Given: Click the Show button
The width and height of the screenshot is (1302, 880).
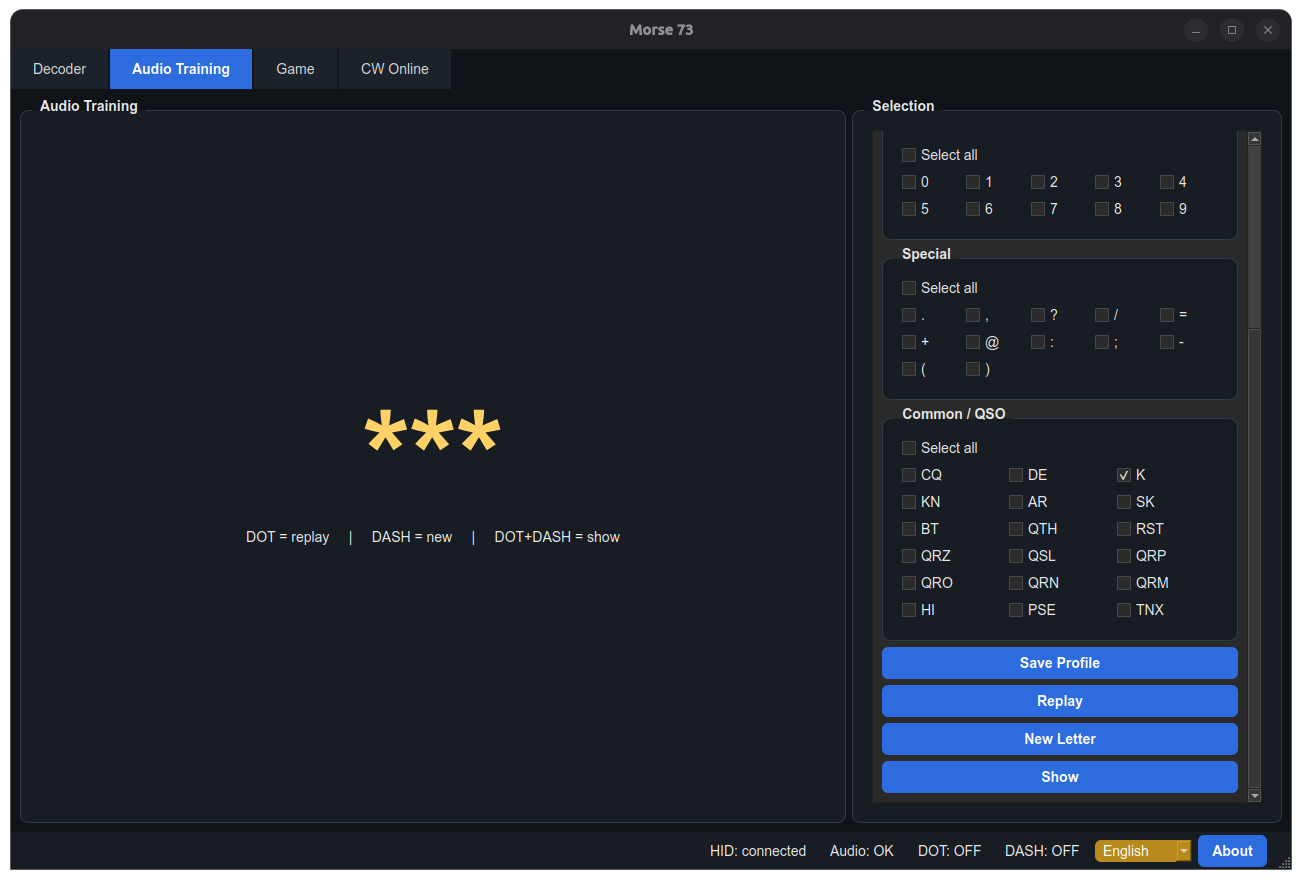Looking at the screenshot, I should click(x=1060, y=777).
